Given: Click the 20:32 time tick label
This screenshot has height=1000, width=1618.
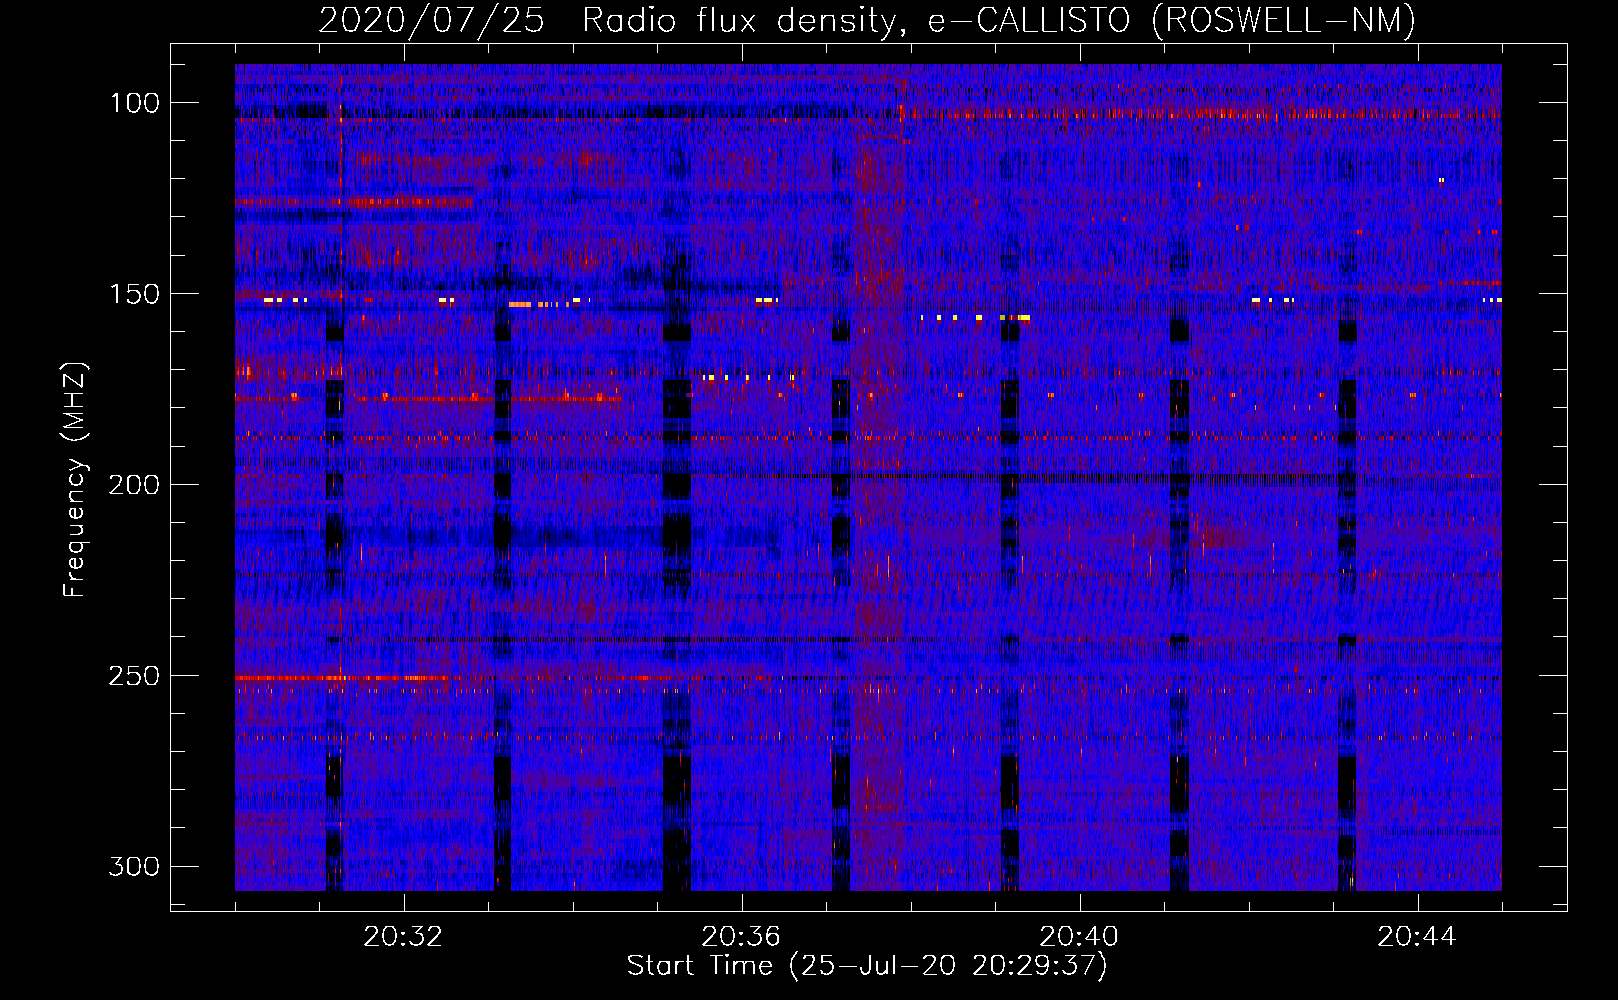Looking at the screenshot, I should 403,937.
